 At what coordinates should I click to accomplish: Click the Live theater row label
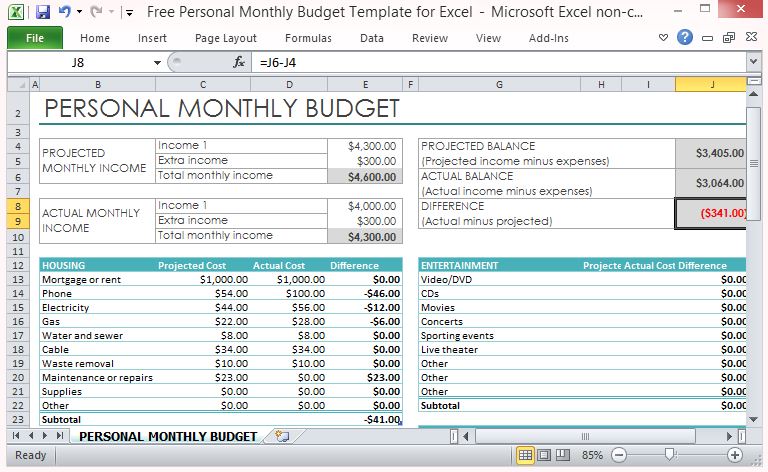449,350
